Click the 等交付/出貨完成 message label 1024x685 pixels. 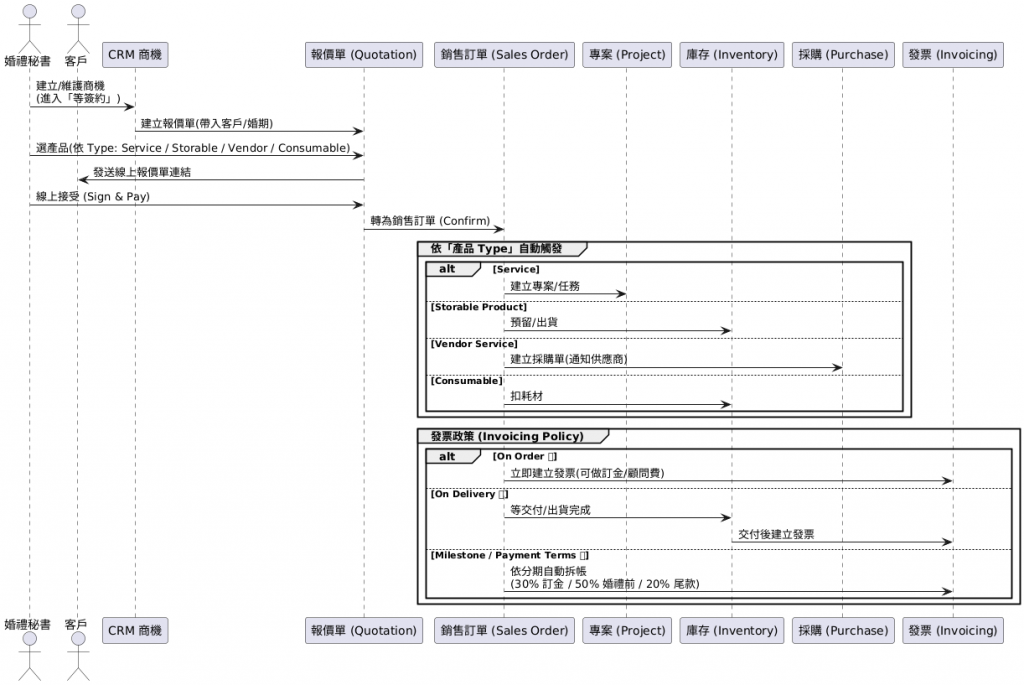(x=550, y=510)
